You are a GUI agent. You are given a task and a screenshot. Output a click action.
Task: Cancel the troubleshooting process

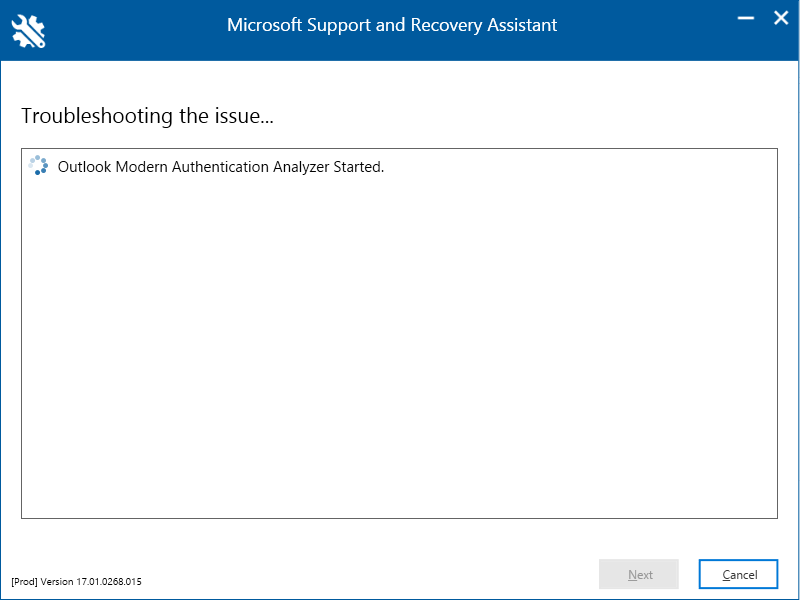click(x=738, y=574)
